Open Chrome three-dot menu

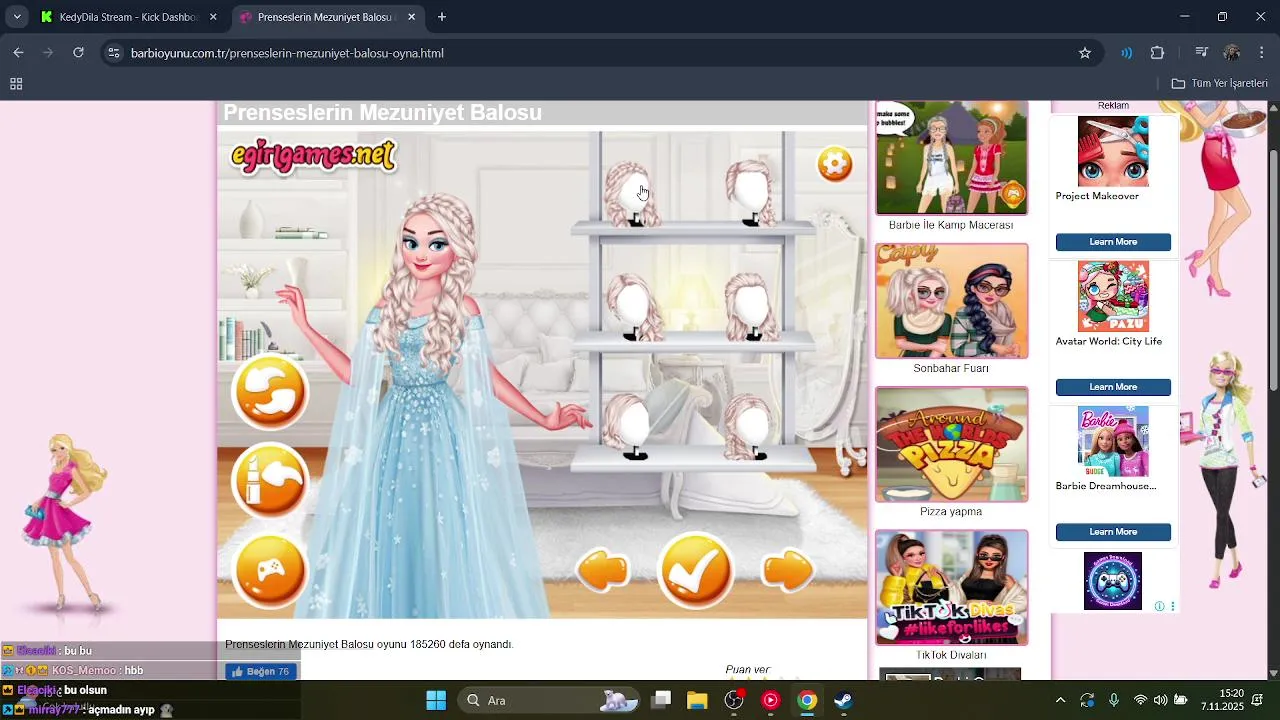coord(1261,53)
